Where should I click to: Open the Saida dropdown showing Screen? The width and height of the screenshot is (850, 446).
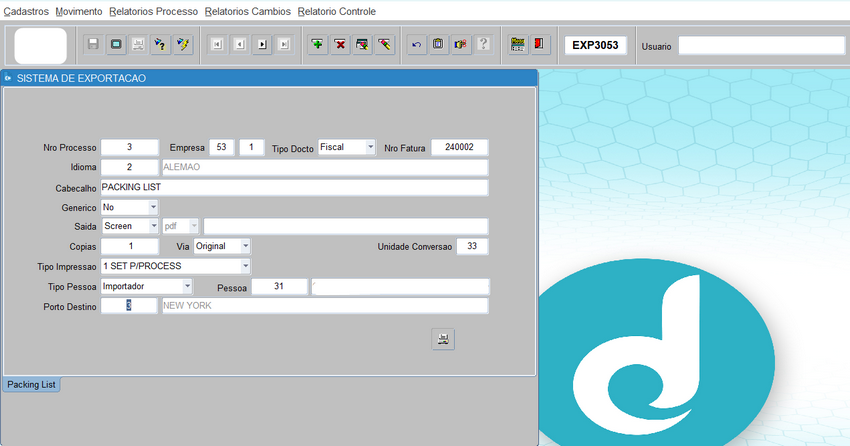(x=153, y=226)
